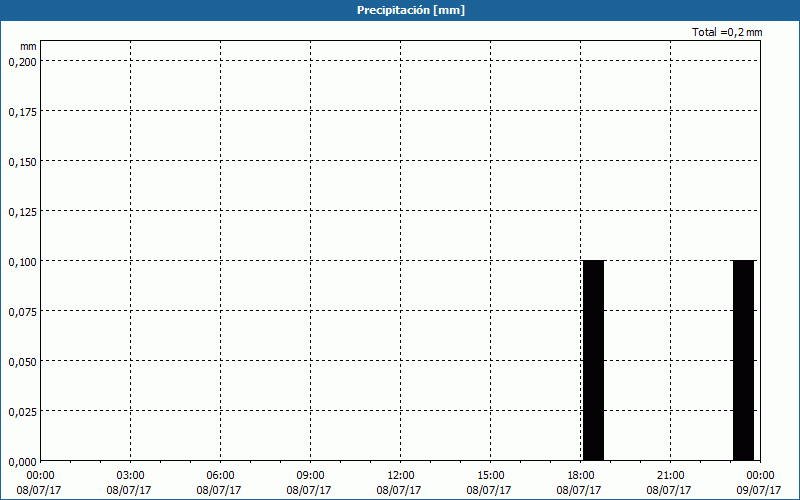Click the precipitation bar after 18:00
The width and height of the screenshot is (800, 500).
pyautogui.click(x=593, y=360)
